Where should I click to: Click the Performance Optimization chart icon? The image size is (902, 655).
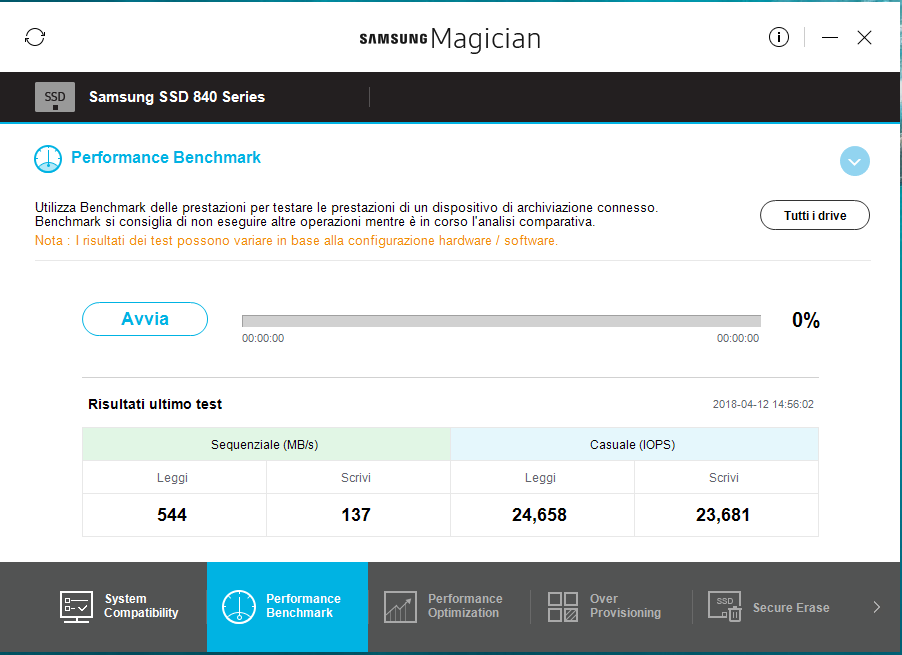[400, 607]
